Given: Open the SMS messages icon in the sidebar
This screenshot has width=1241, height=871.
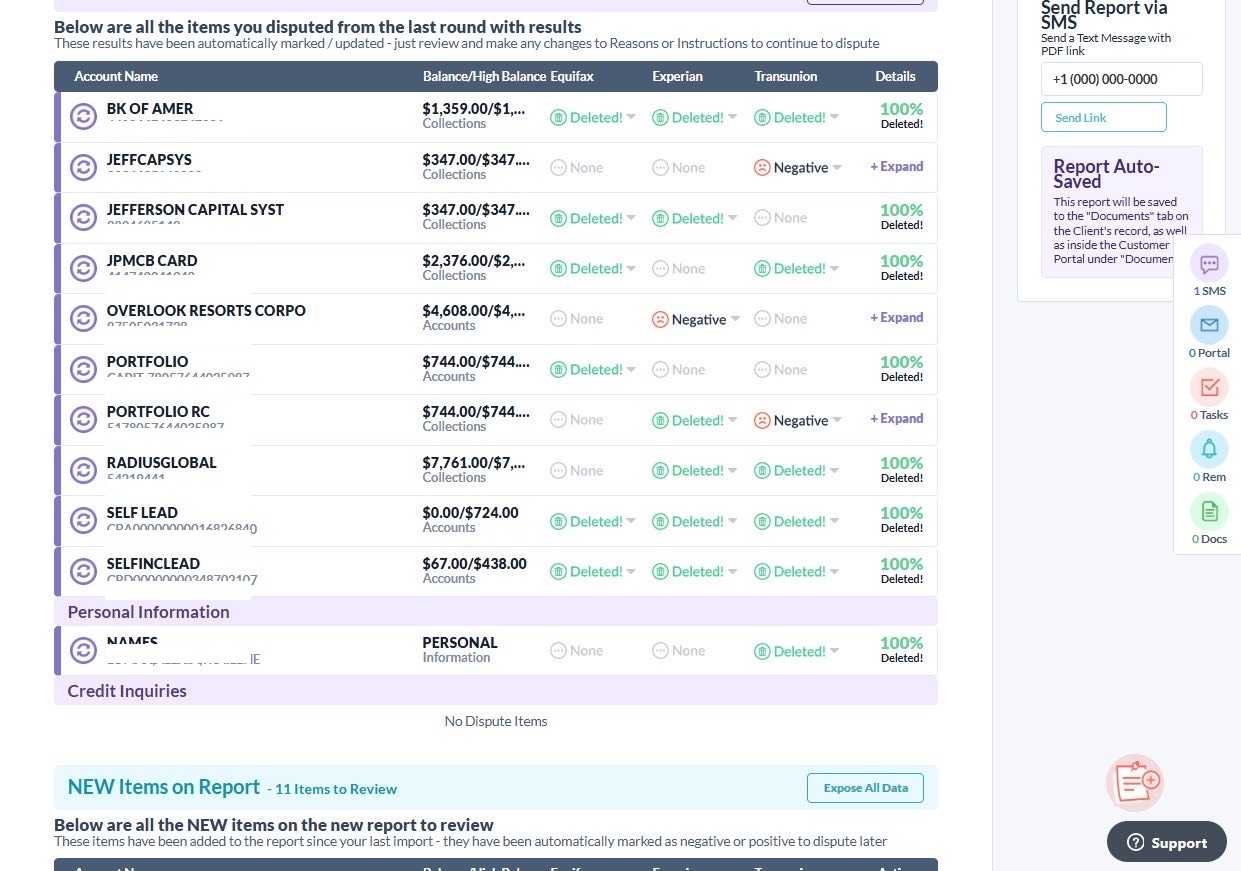Looking at the screenshot, I should point(1209,264).
